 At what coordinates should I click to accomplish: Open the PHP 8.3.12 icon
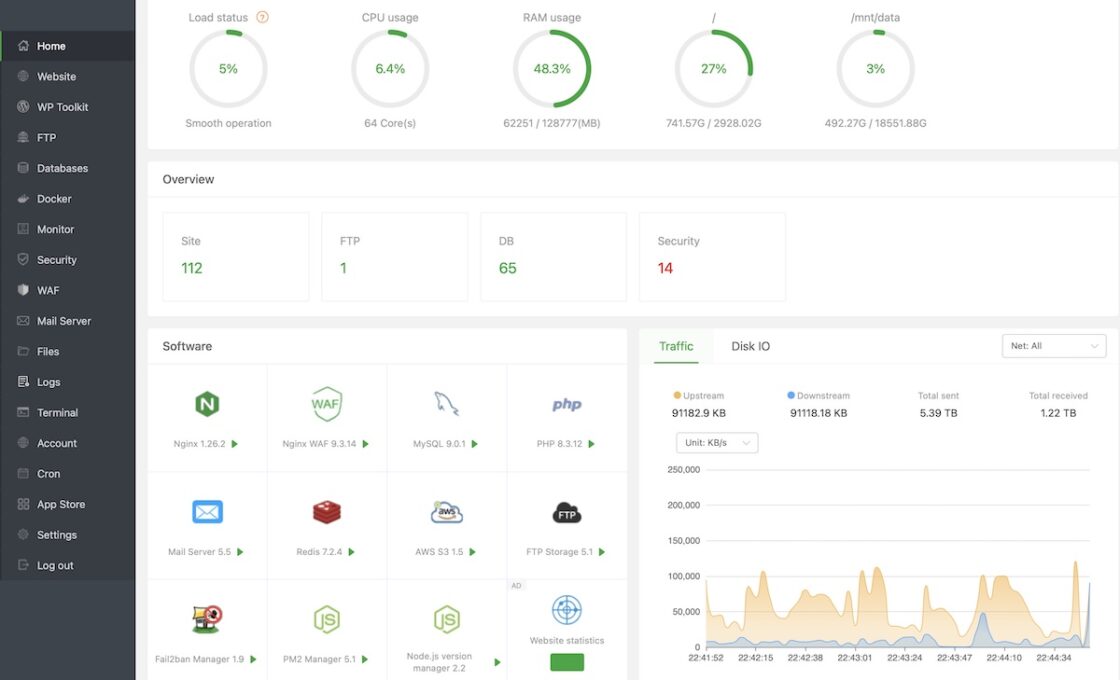tap(567, 405)
